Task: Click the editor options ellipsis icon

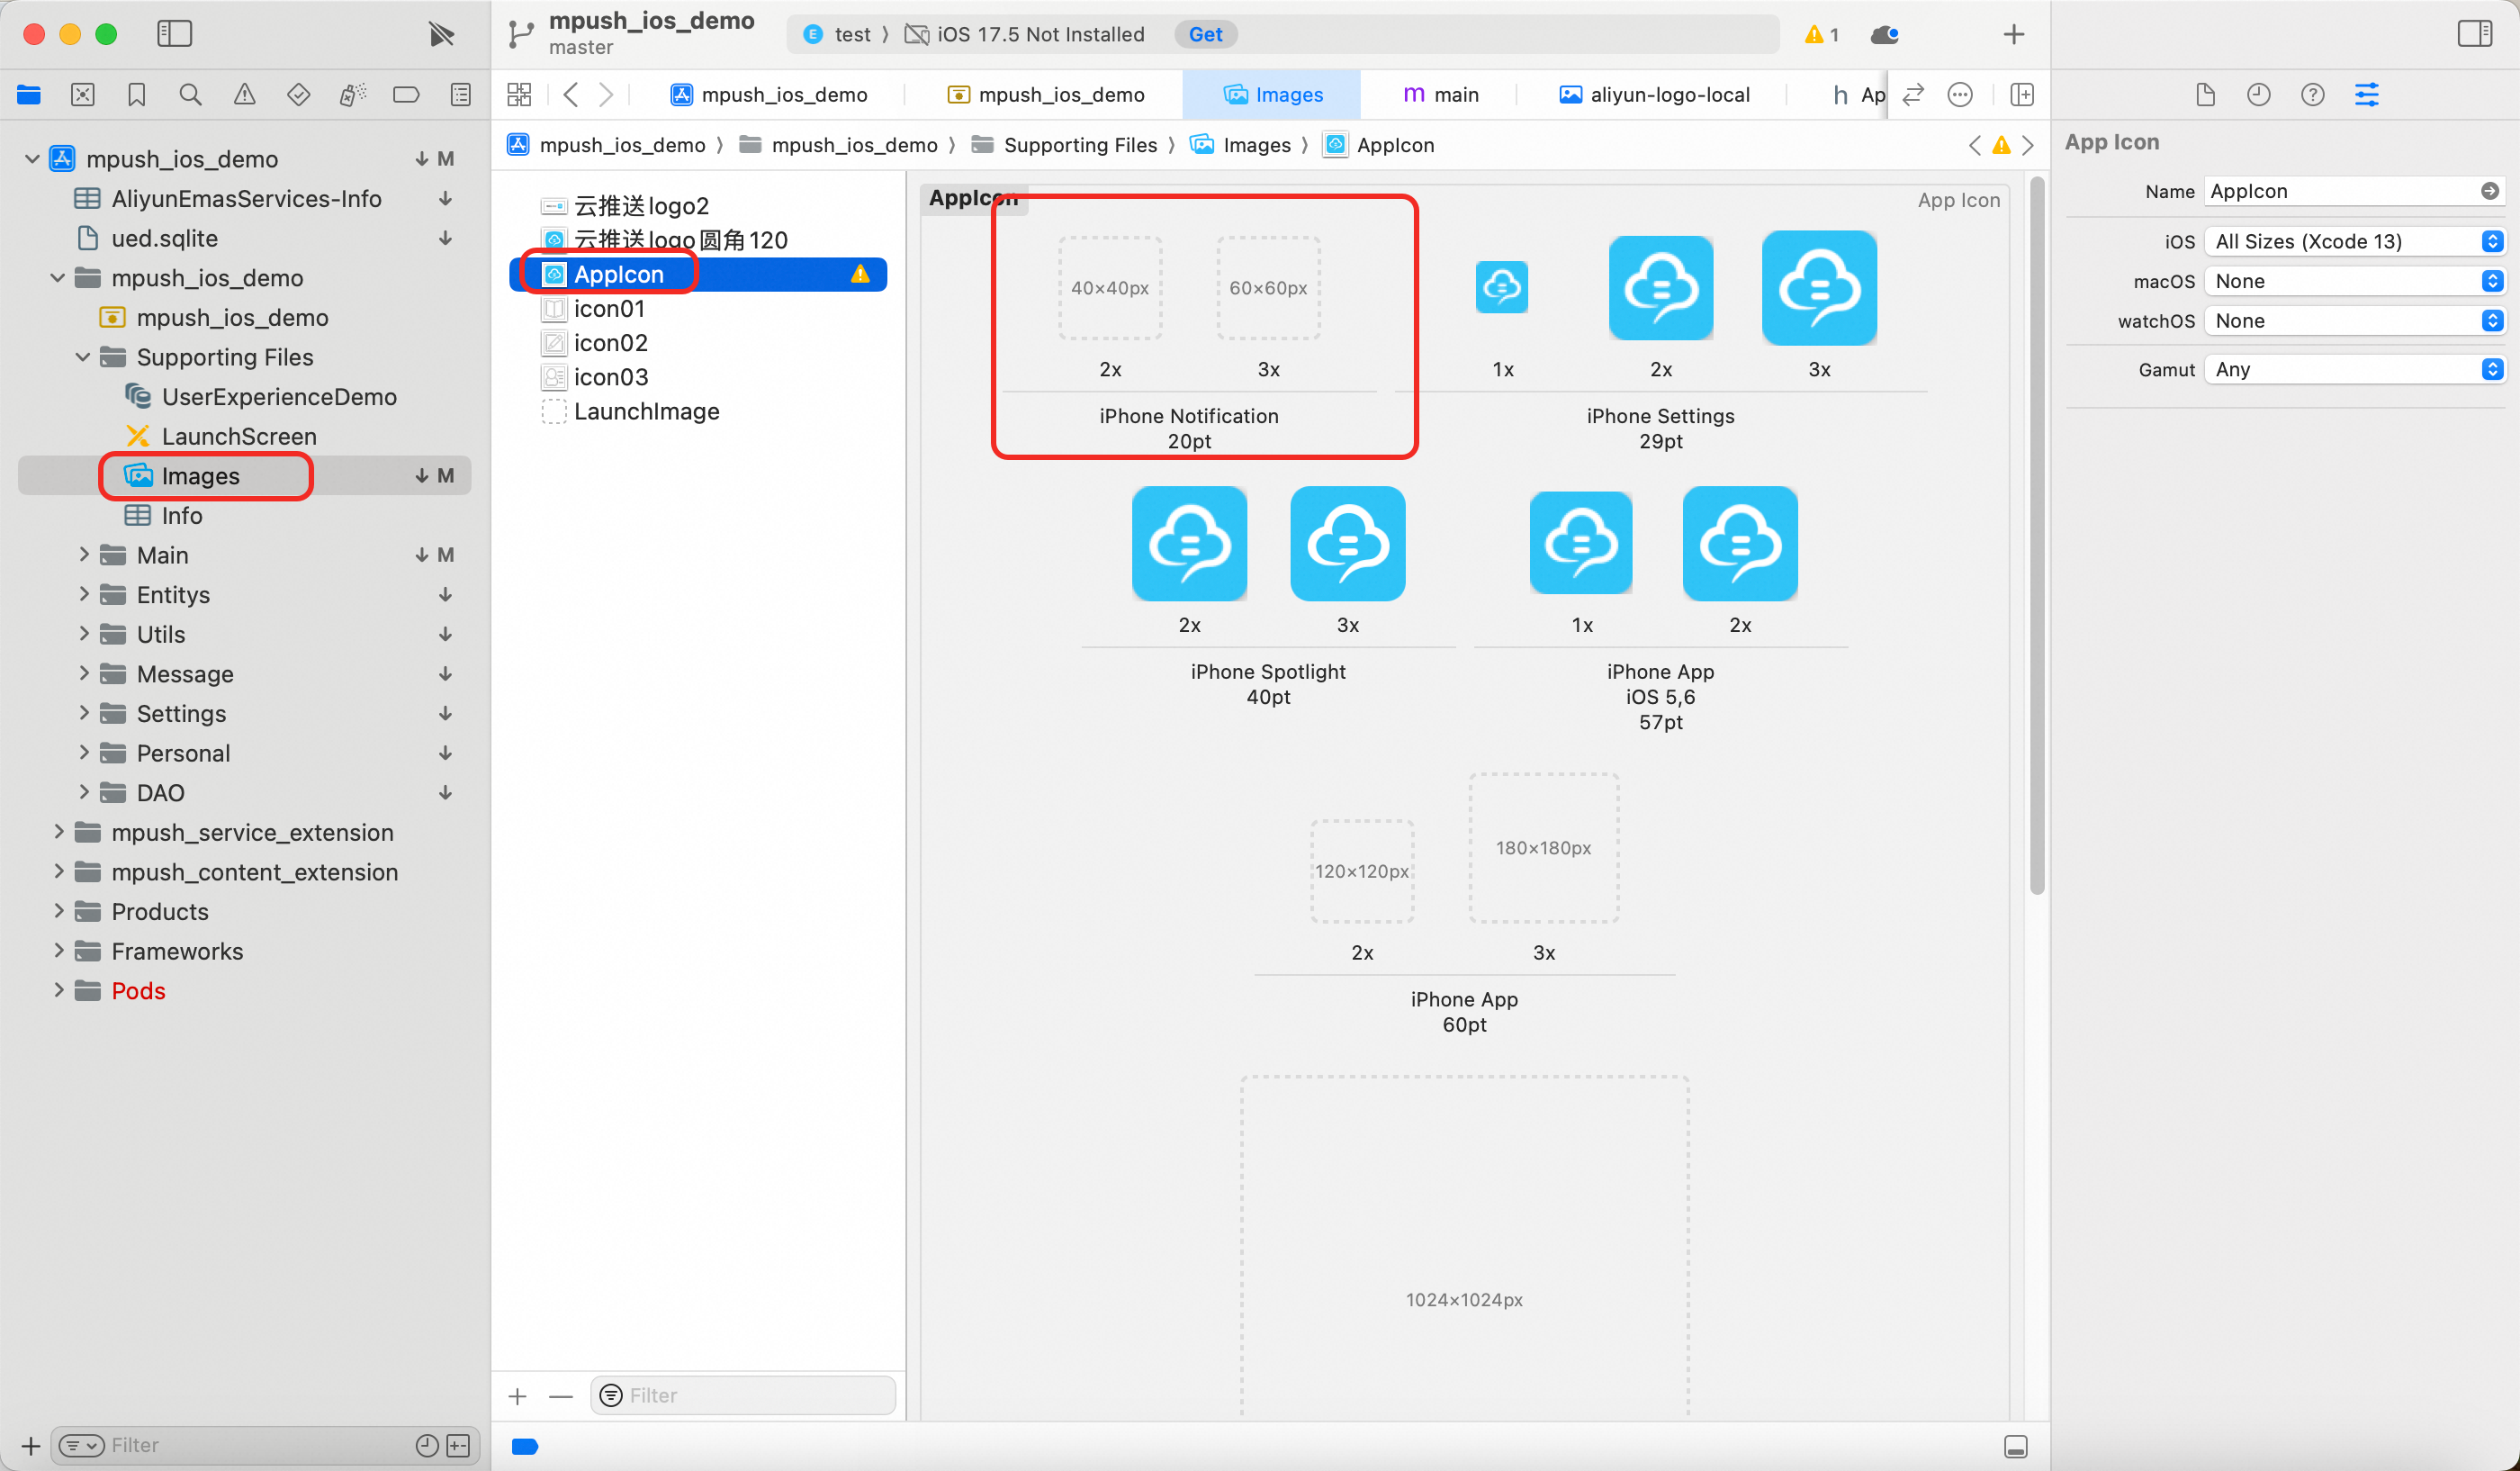Action: click(x=1960, y=95)
